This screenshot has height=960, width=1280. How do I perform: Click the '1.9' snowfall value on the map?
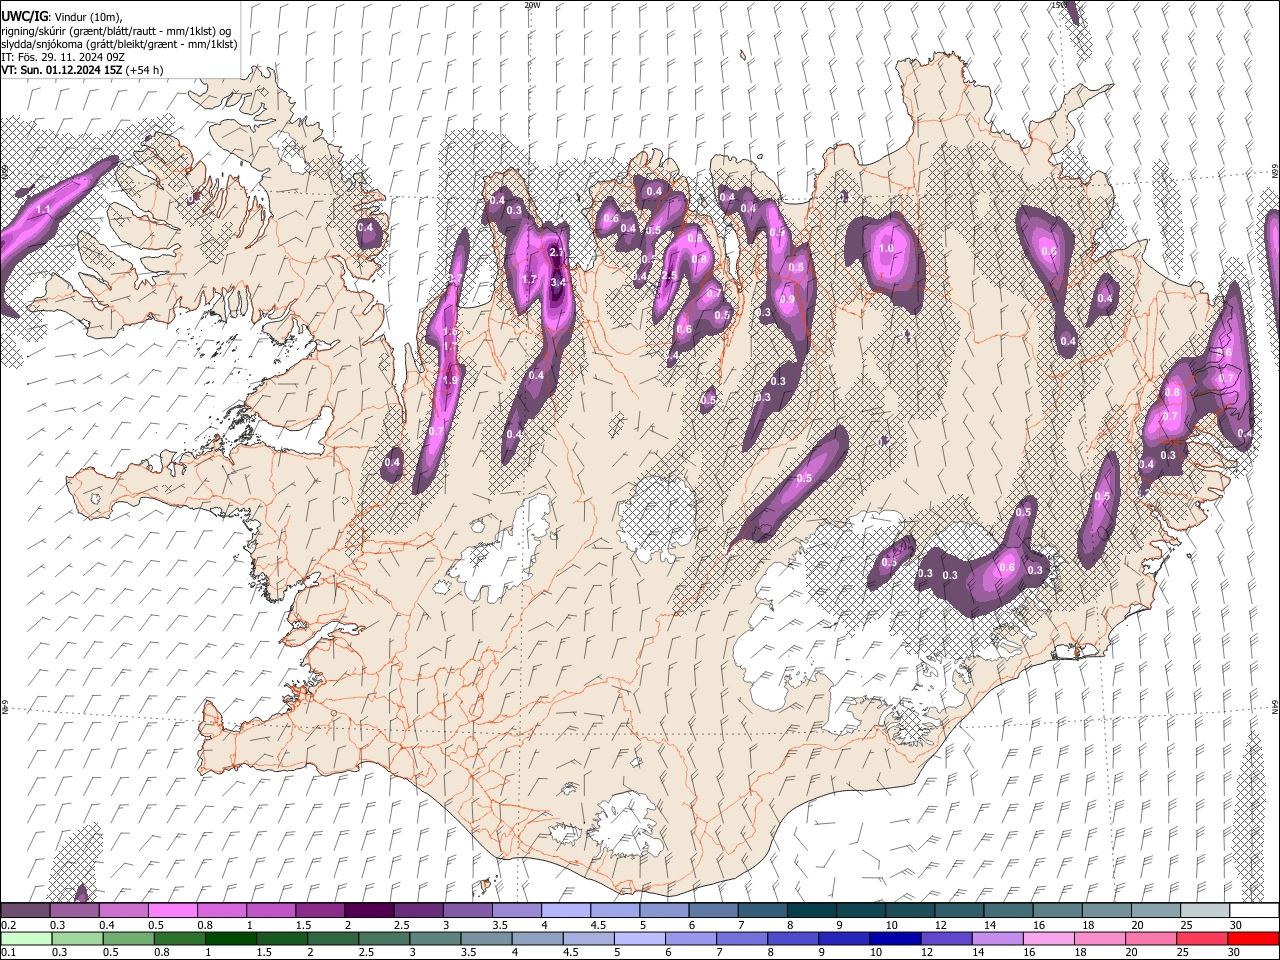click(x=450, y=380)
